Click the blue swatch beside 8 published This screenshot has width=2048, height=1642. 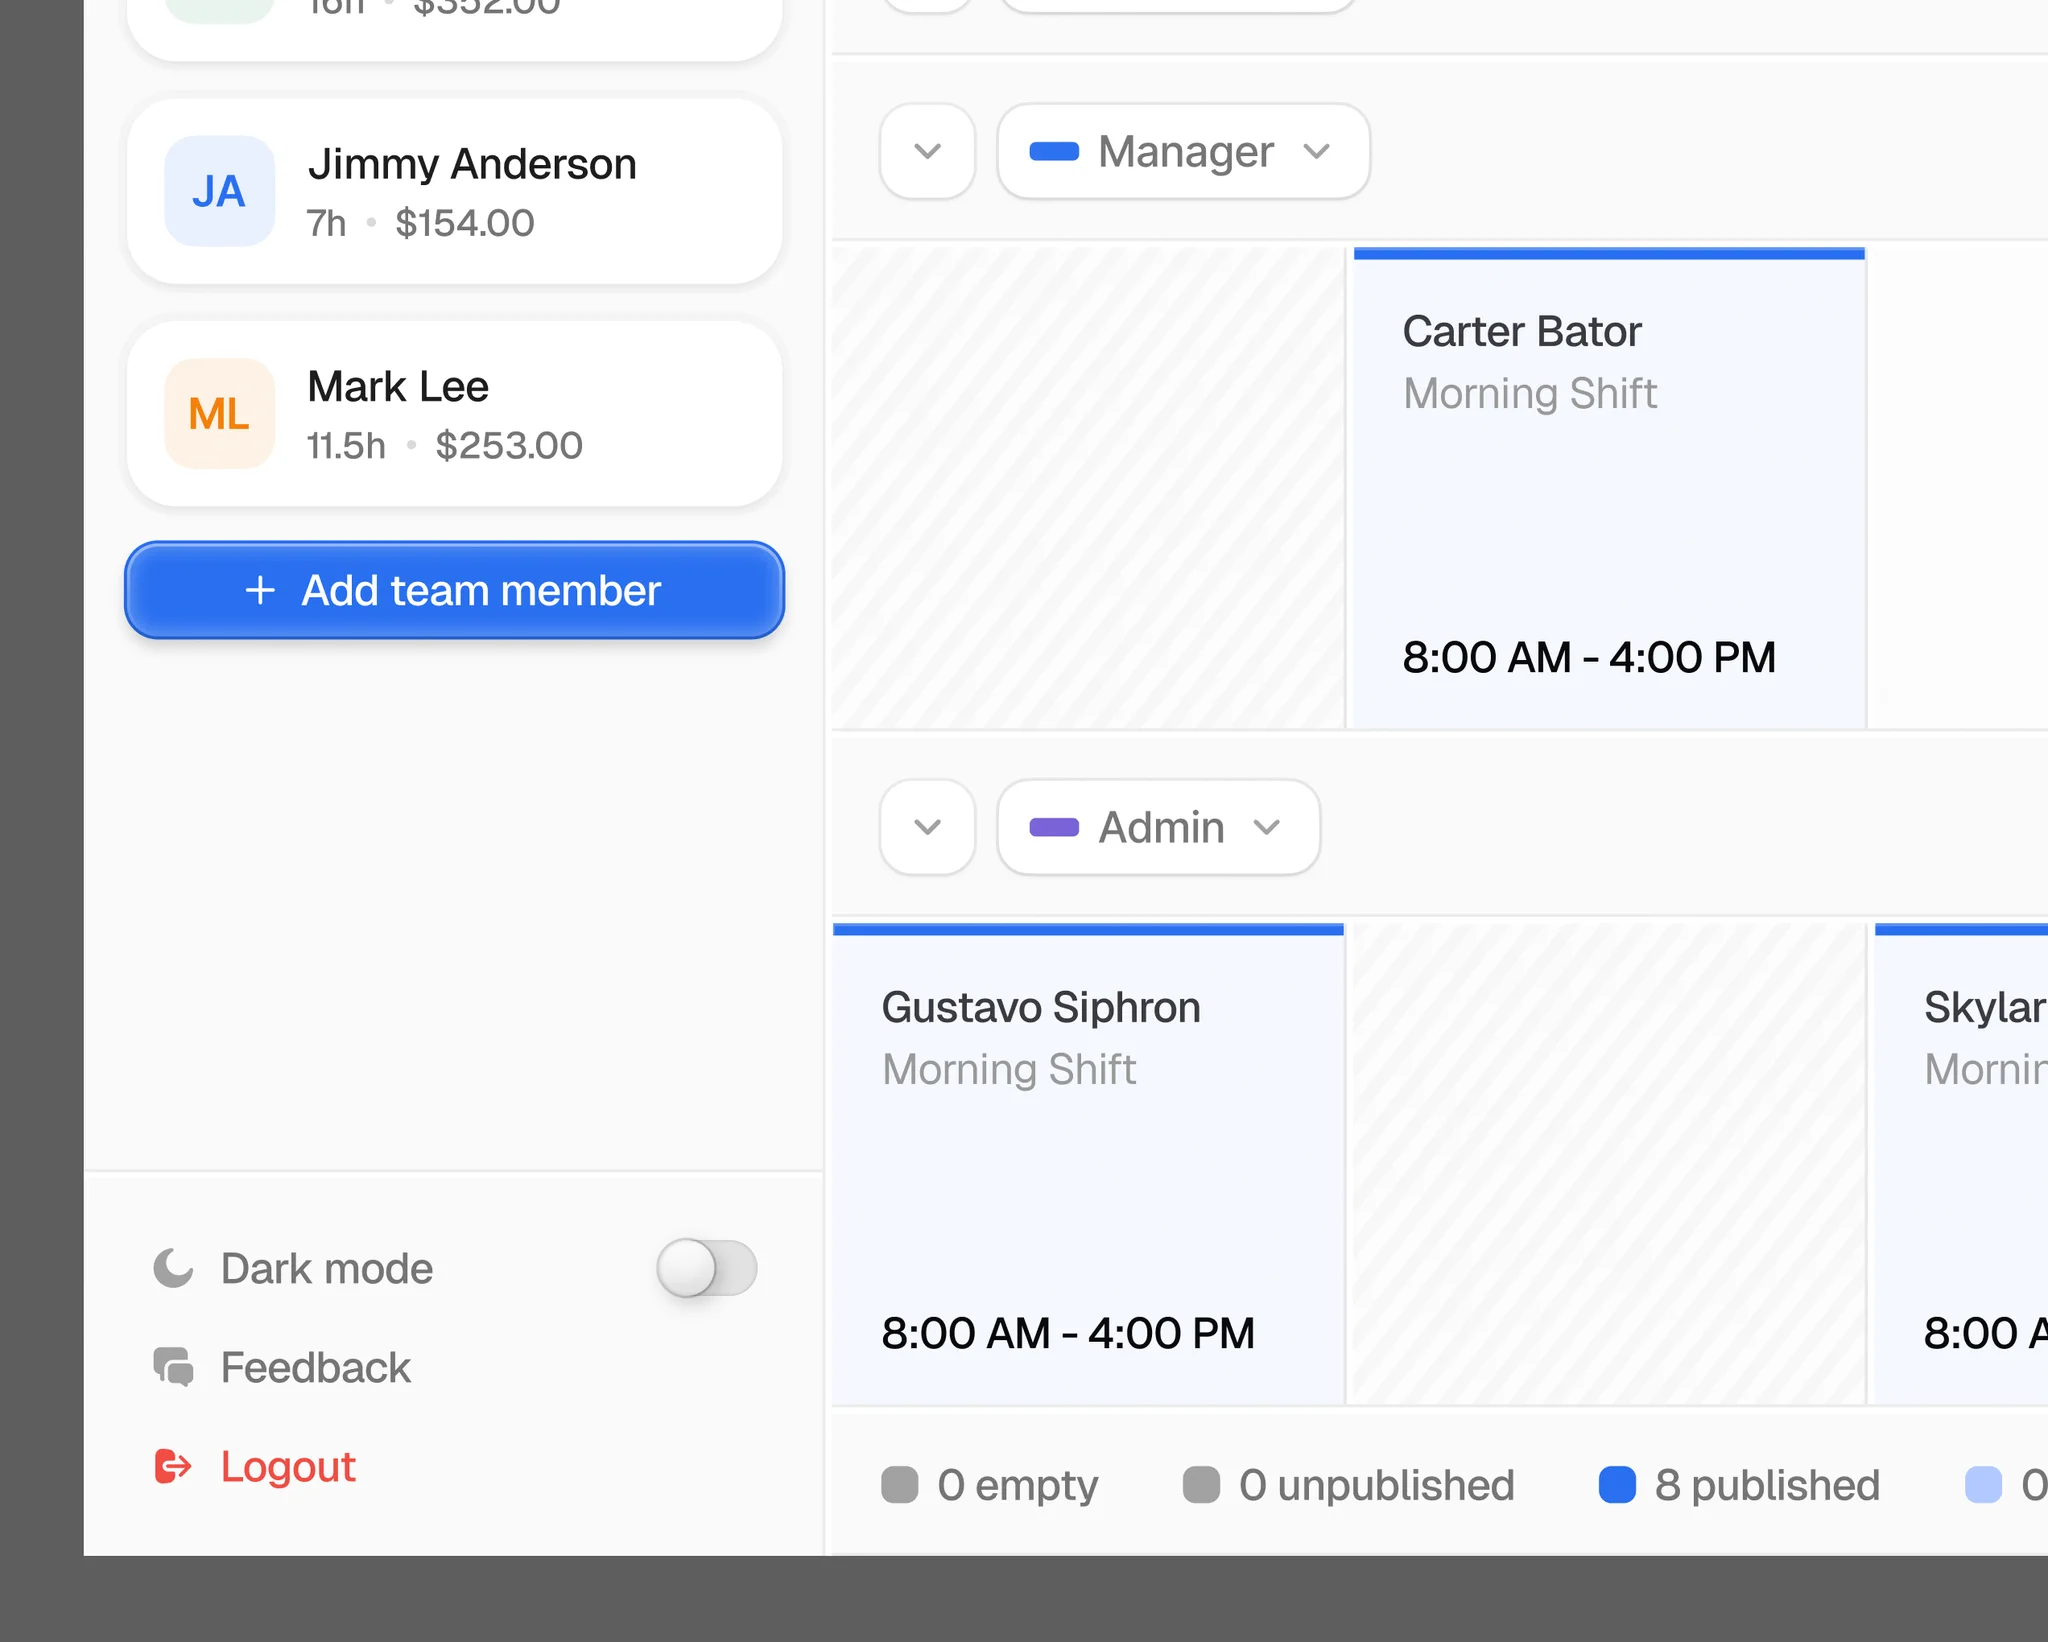click(1617, 1485)
